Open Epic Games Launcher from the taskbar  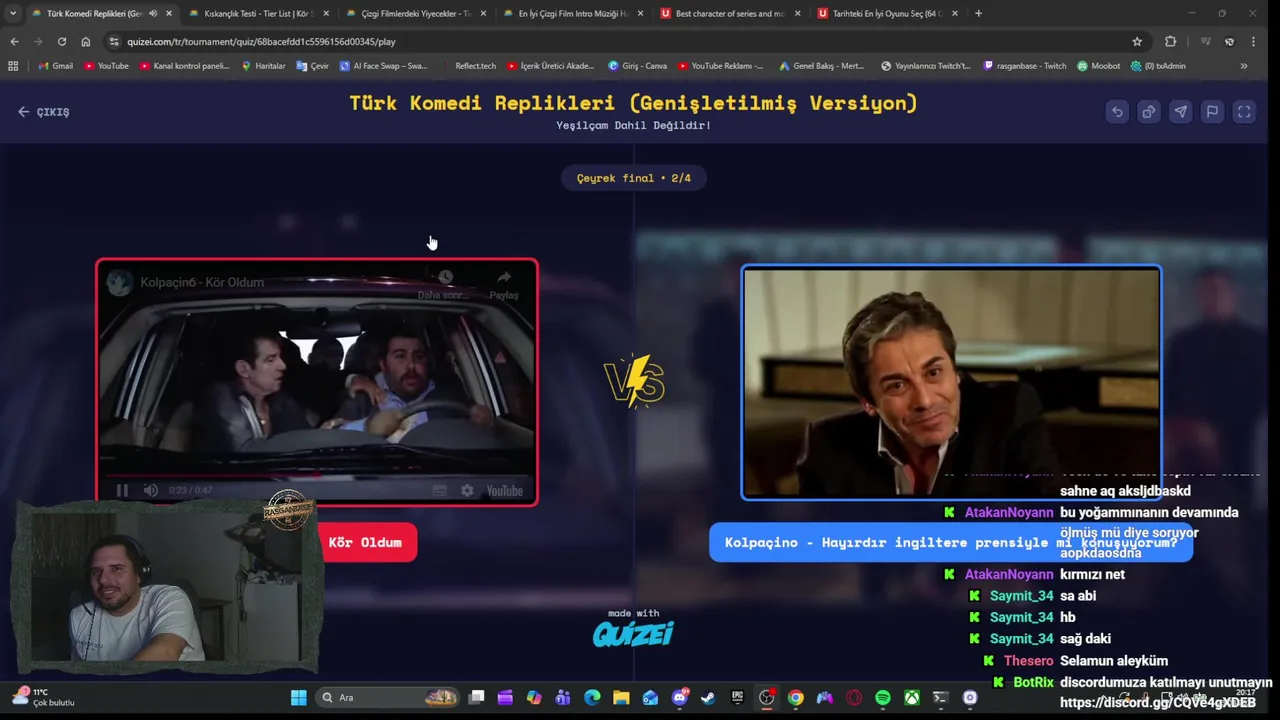[738, 697]
